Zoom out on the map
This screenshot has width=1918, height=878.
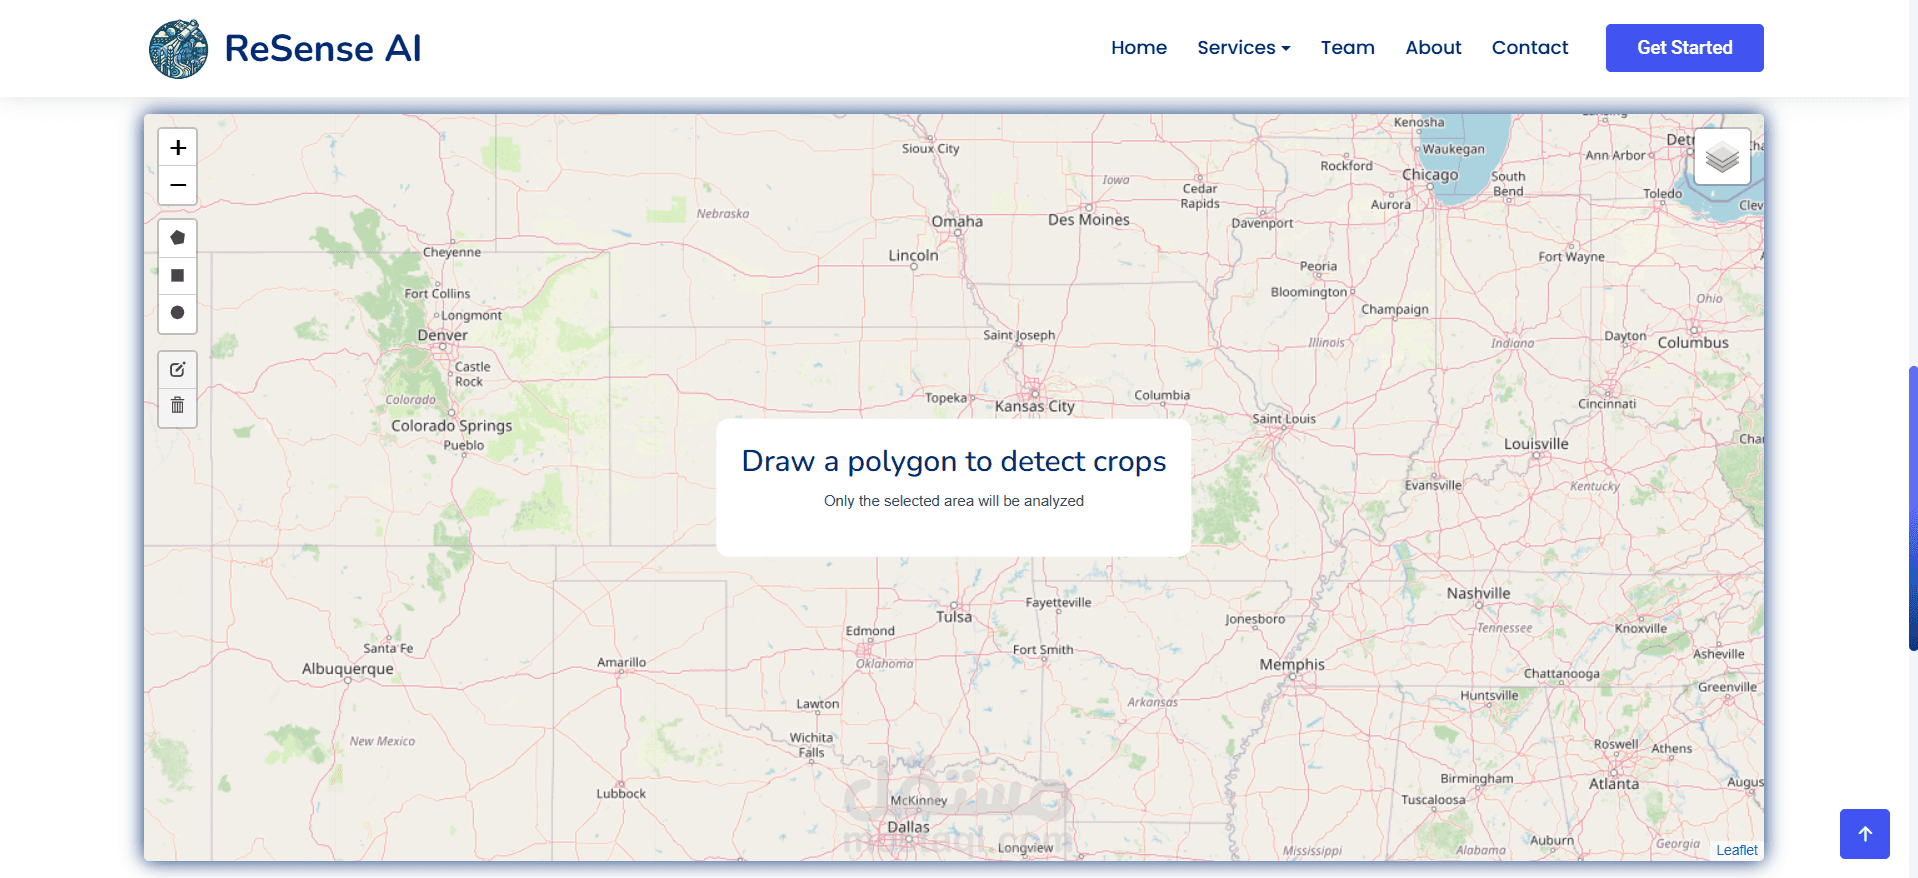(x=178, y=185)
